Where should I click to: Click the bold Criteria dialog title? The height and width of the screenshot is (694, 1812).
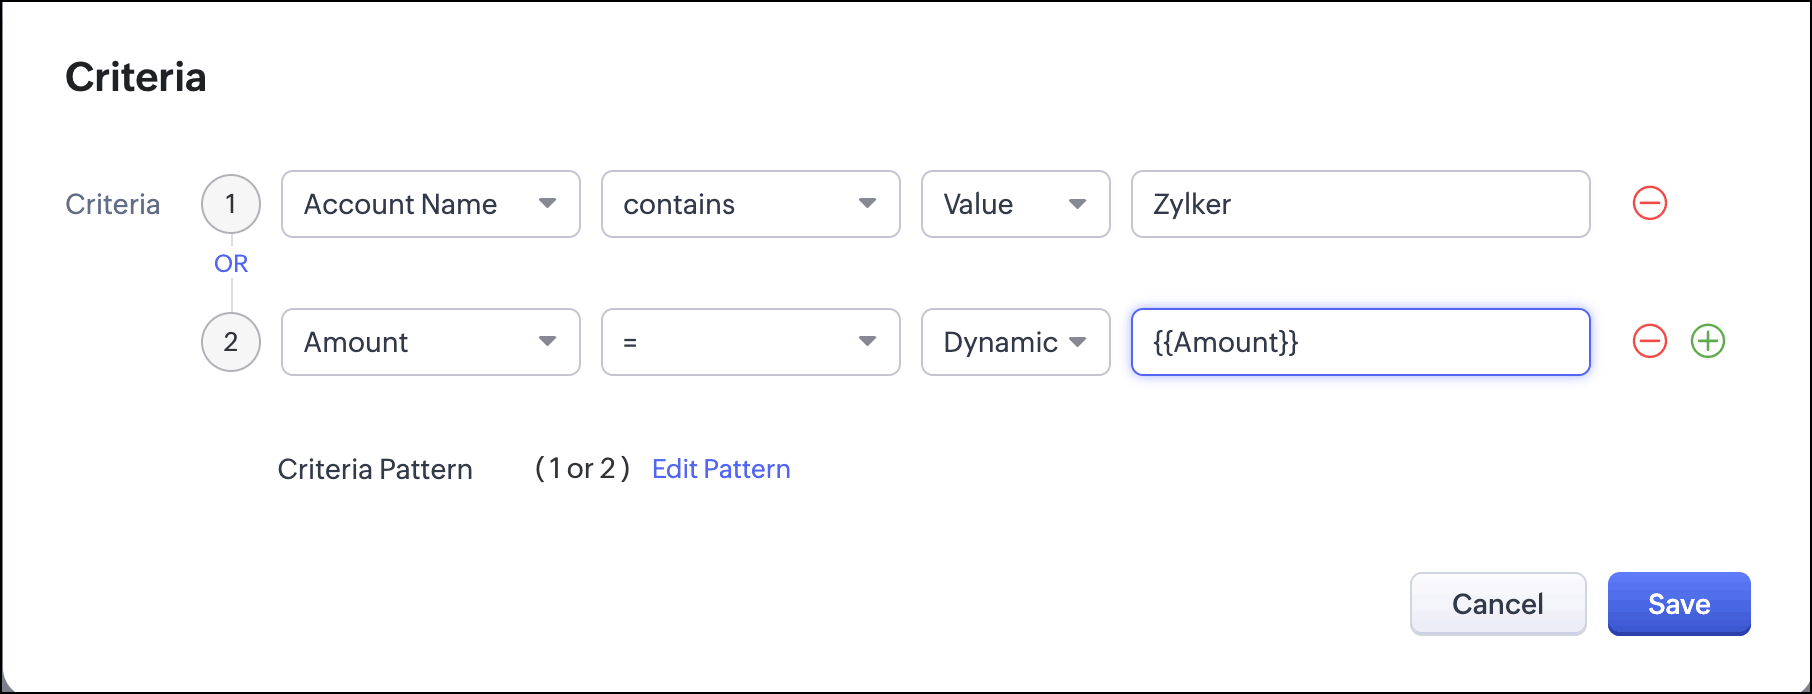[136, 77]
